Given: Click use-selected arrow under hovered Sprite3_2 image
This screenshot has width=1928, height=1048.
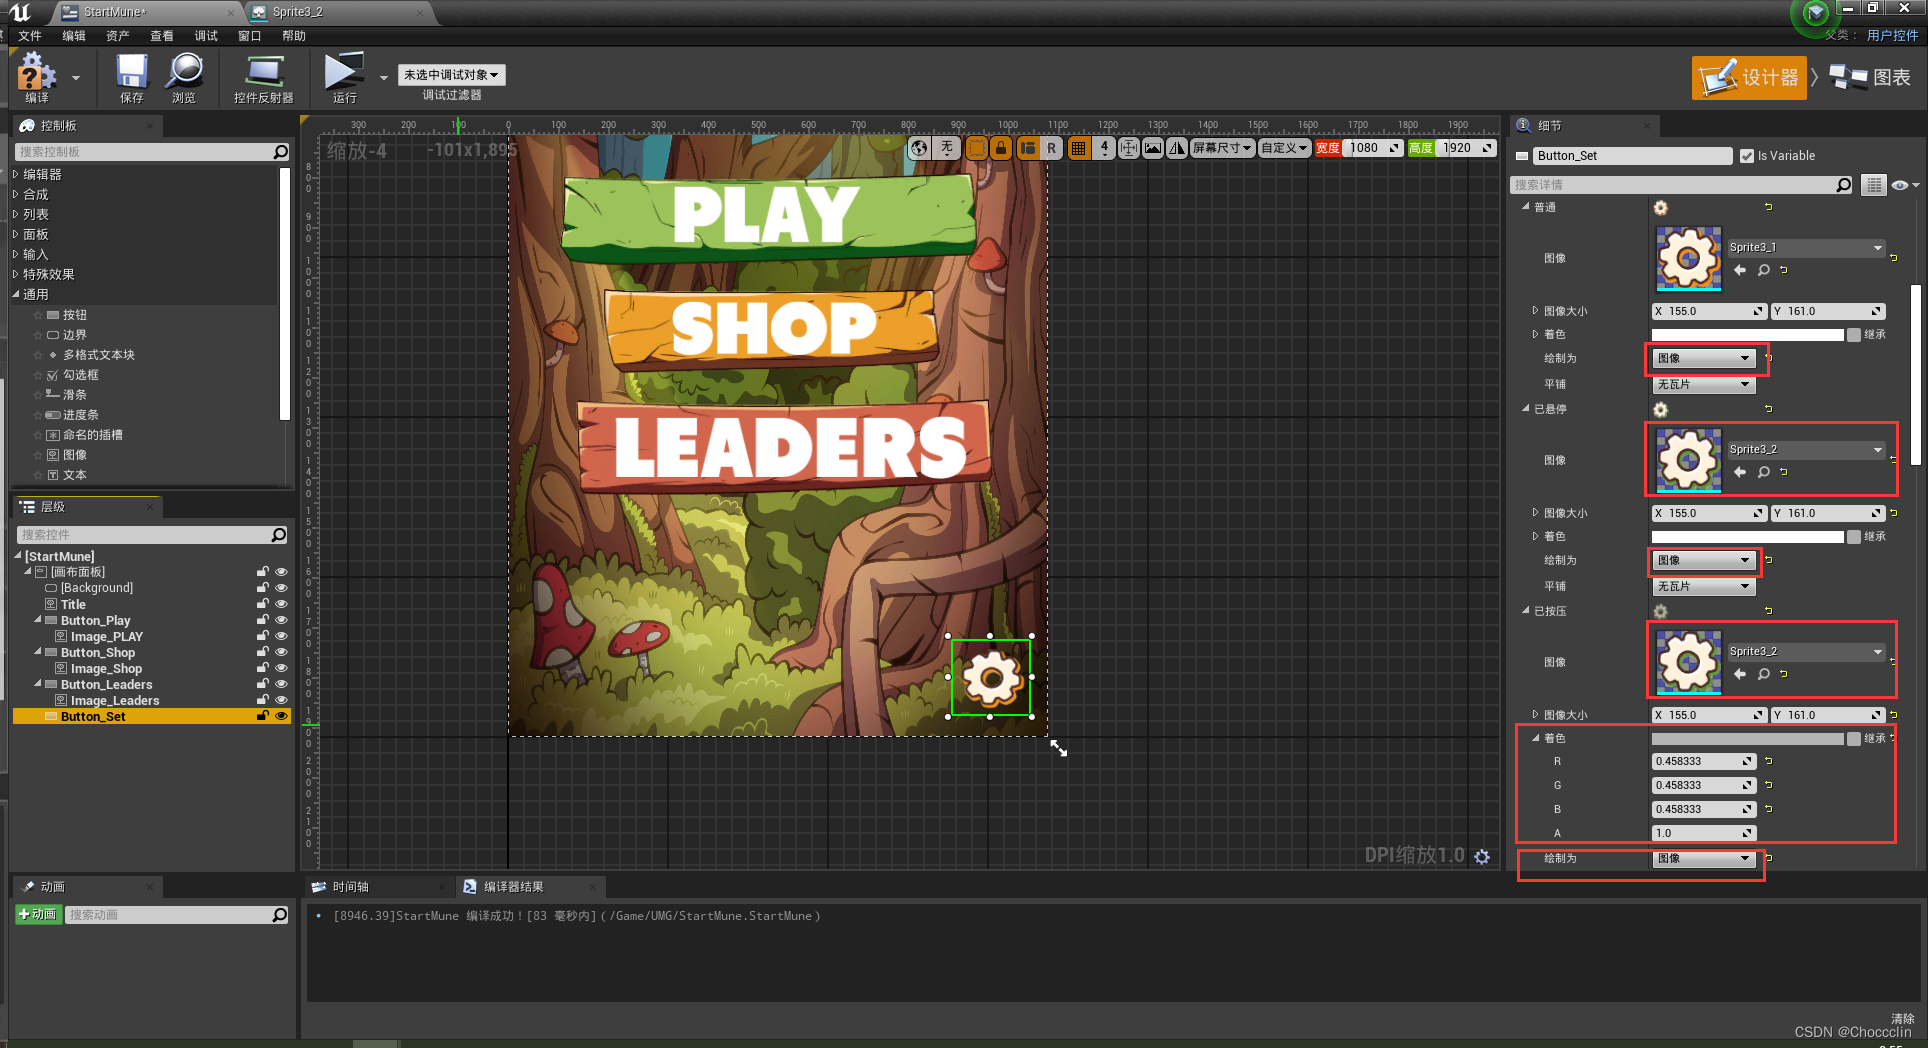Looking at the screenshot, I should (1740, 472).
